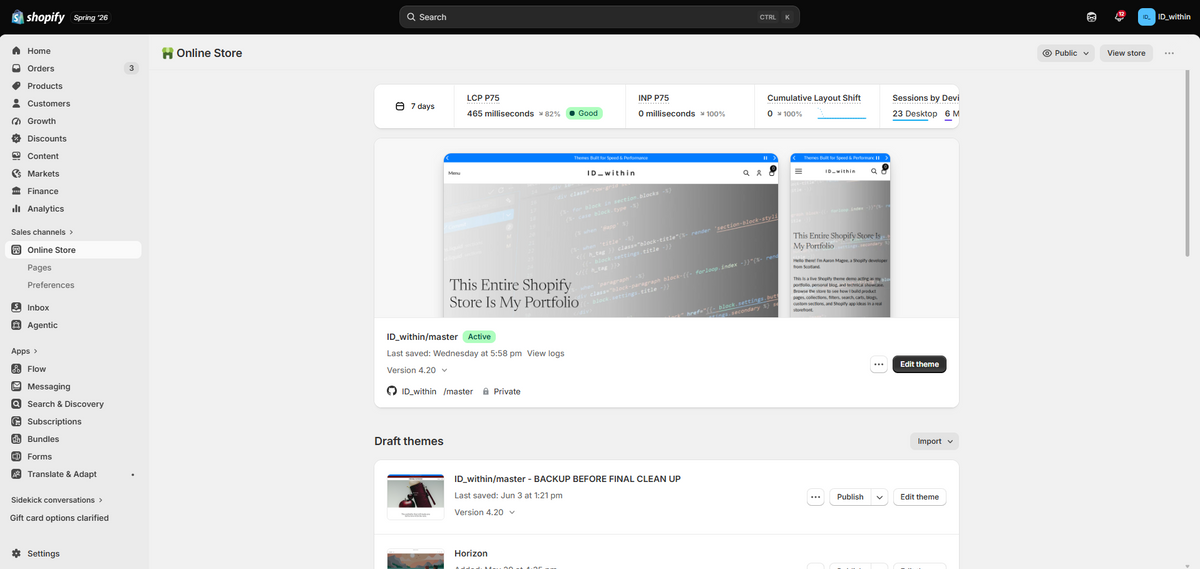The width and height of the screenshot is (1200, 569).
Task: Click the Search & Discovery app icon
Action: pos(16,404)
